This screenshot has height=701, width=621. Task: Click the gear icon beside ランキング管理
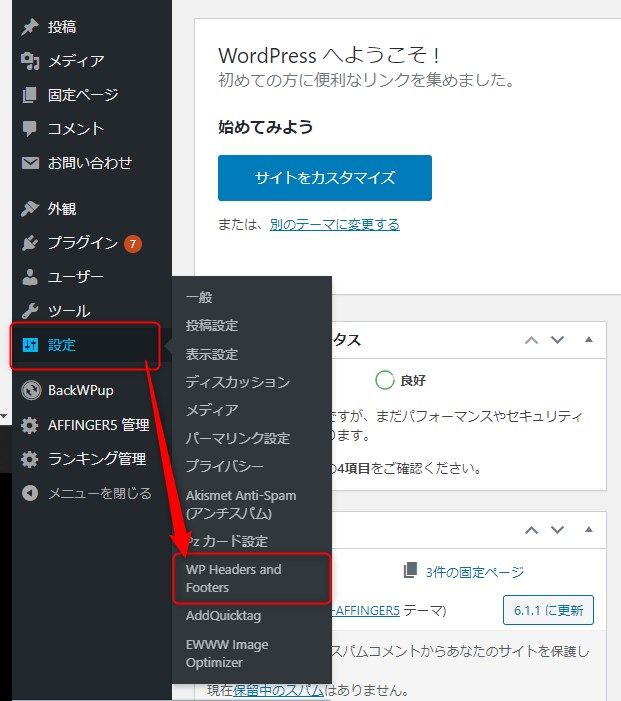coord(30,459)
